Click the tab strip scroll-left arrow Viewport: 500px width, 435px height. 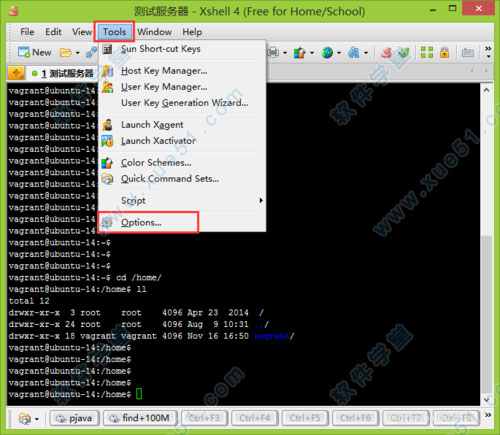[472, 70]
